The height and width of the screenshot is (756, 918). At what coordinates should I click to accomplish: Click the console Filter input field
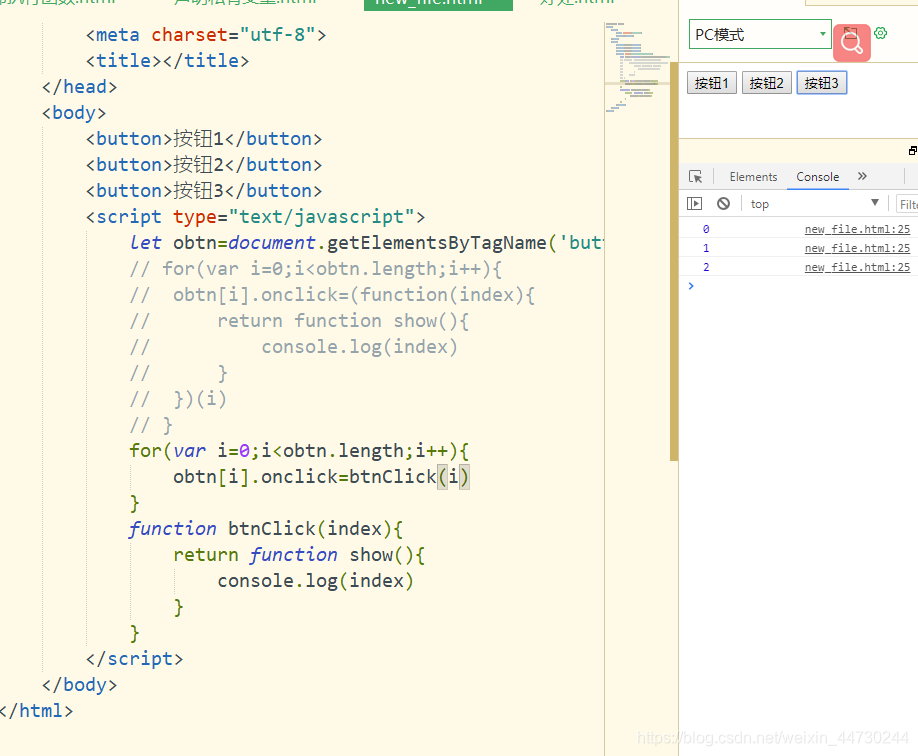(907, 204)
